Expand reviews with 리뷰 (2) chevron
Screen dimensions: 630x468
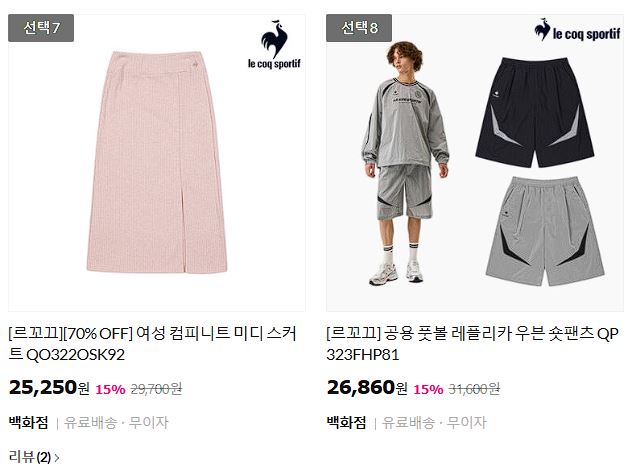tap(34, 457)
